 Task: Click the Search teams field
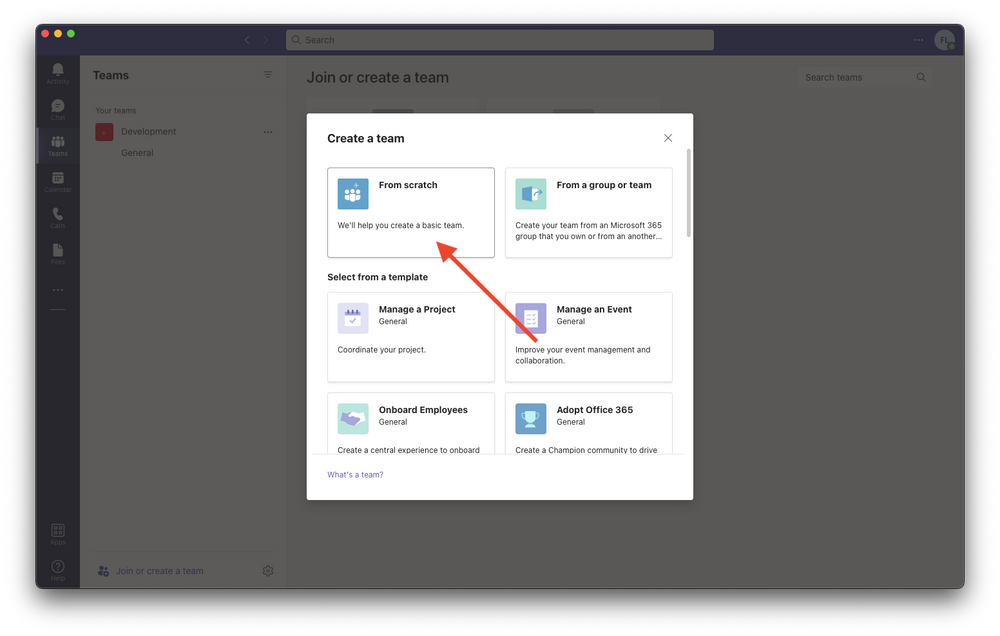point(864,77)
